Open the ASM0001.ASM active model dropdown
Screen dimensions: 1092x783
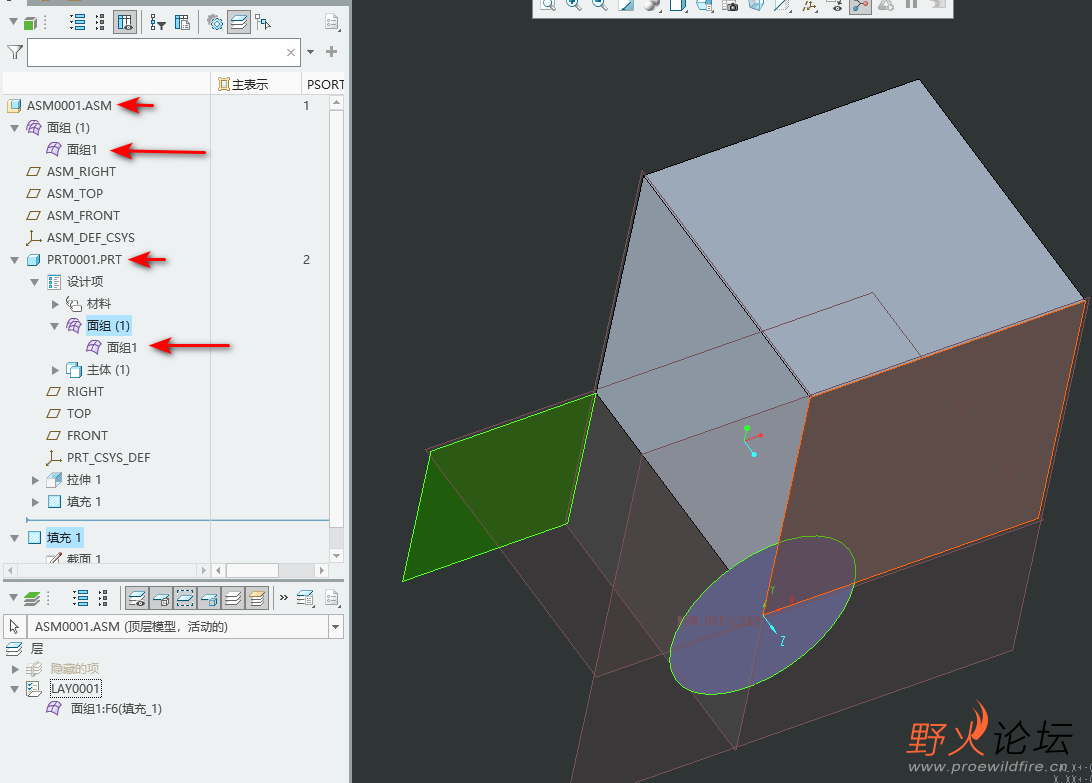[x=336, y=627]
